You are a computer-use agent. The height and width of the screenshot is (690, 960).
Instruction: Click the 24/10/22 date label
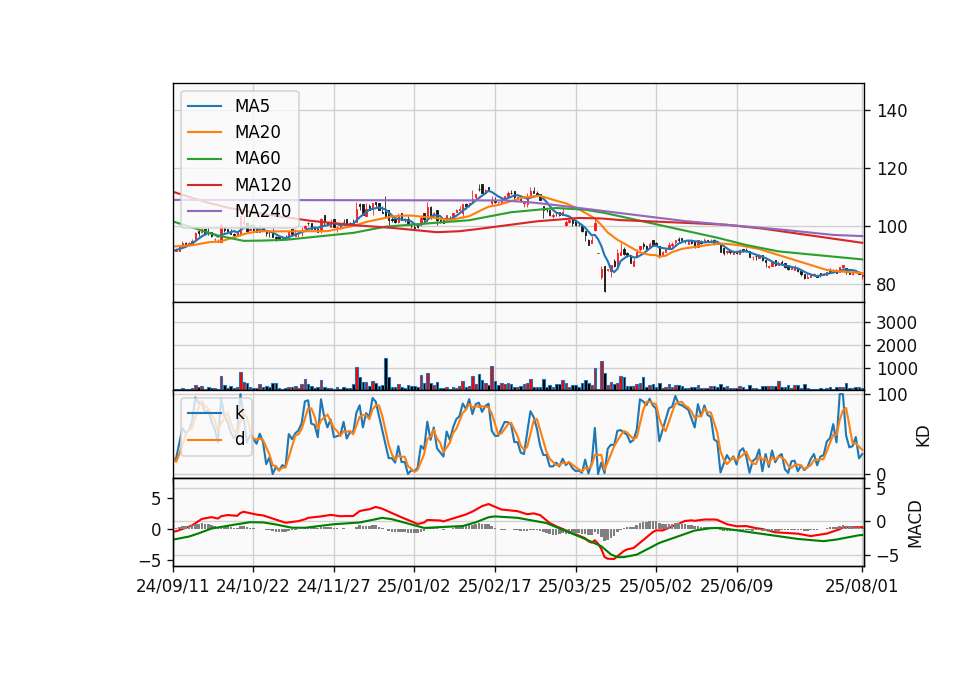pos(253,587)
